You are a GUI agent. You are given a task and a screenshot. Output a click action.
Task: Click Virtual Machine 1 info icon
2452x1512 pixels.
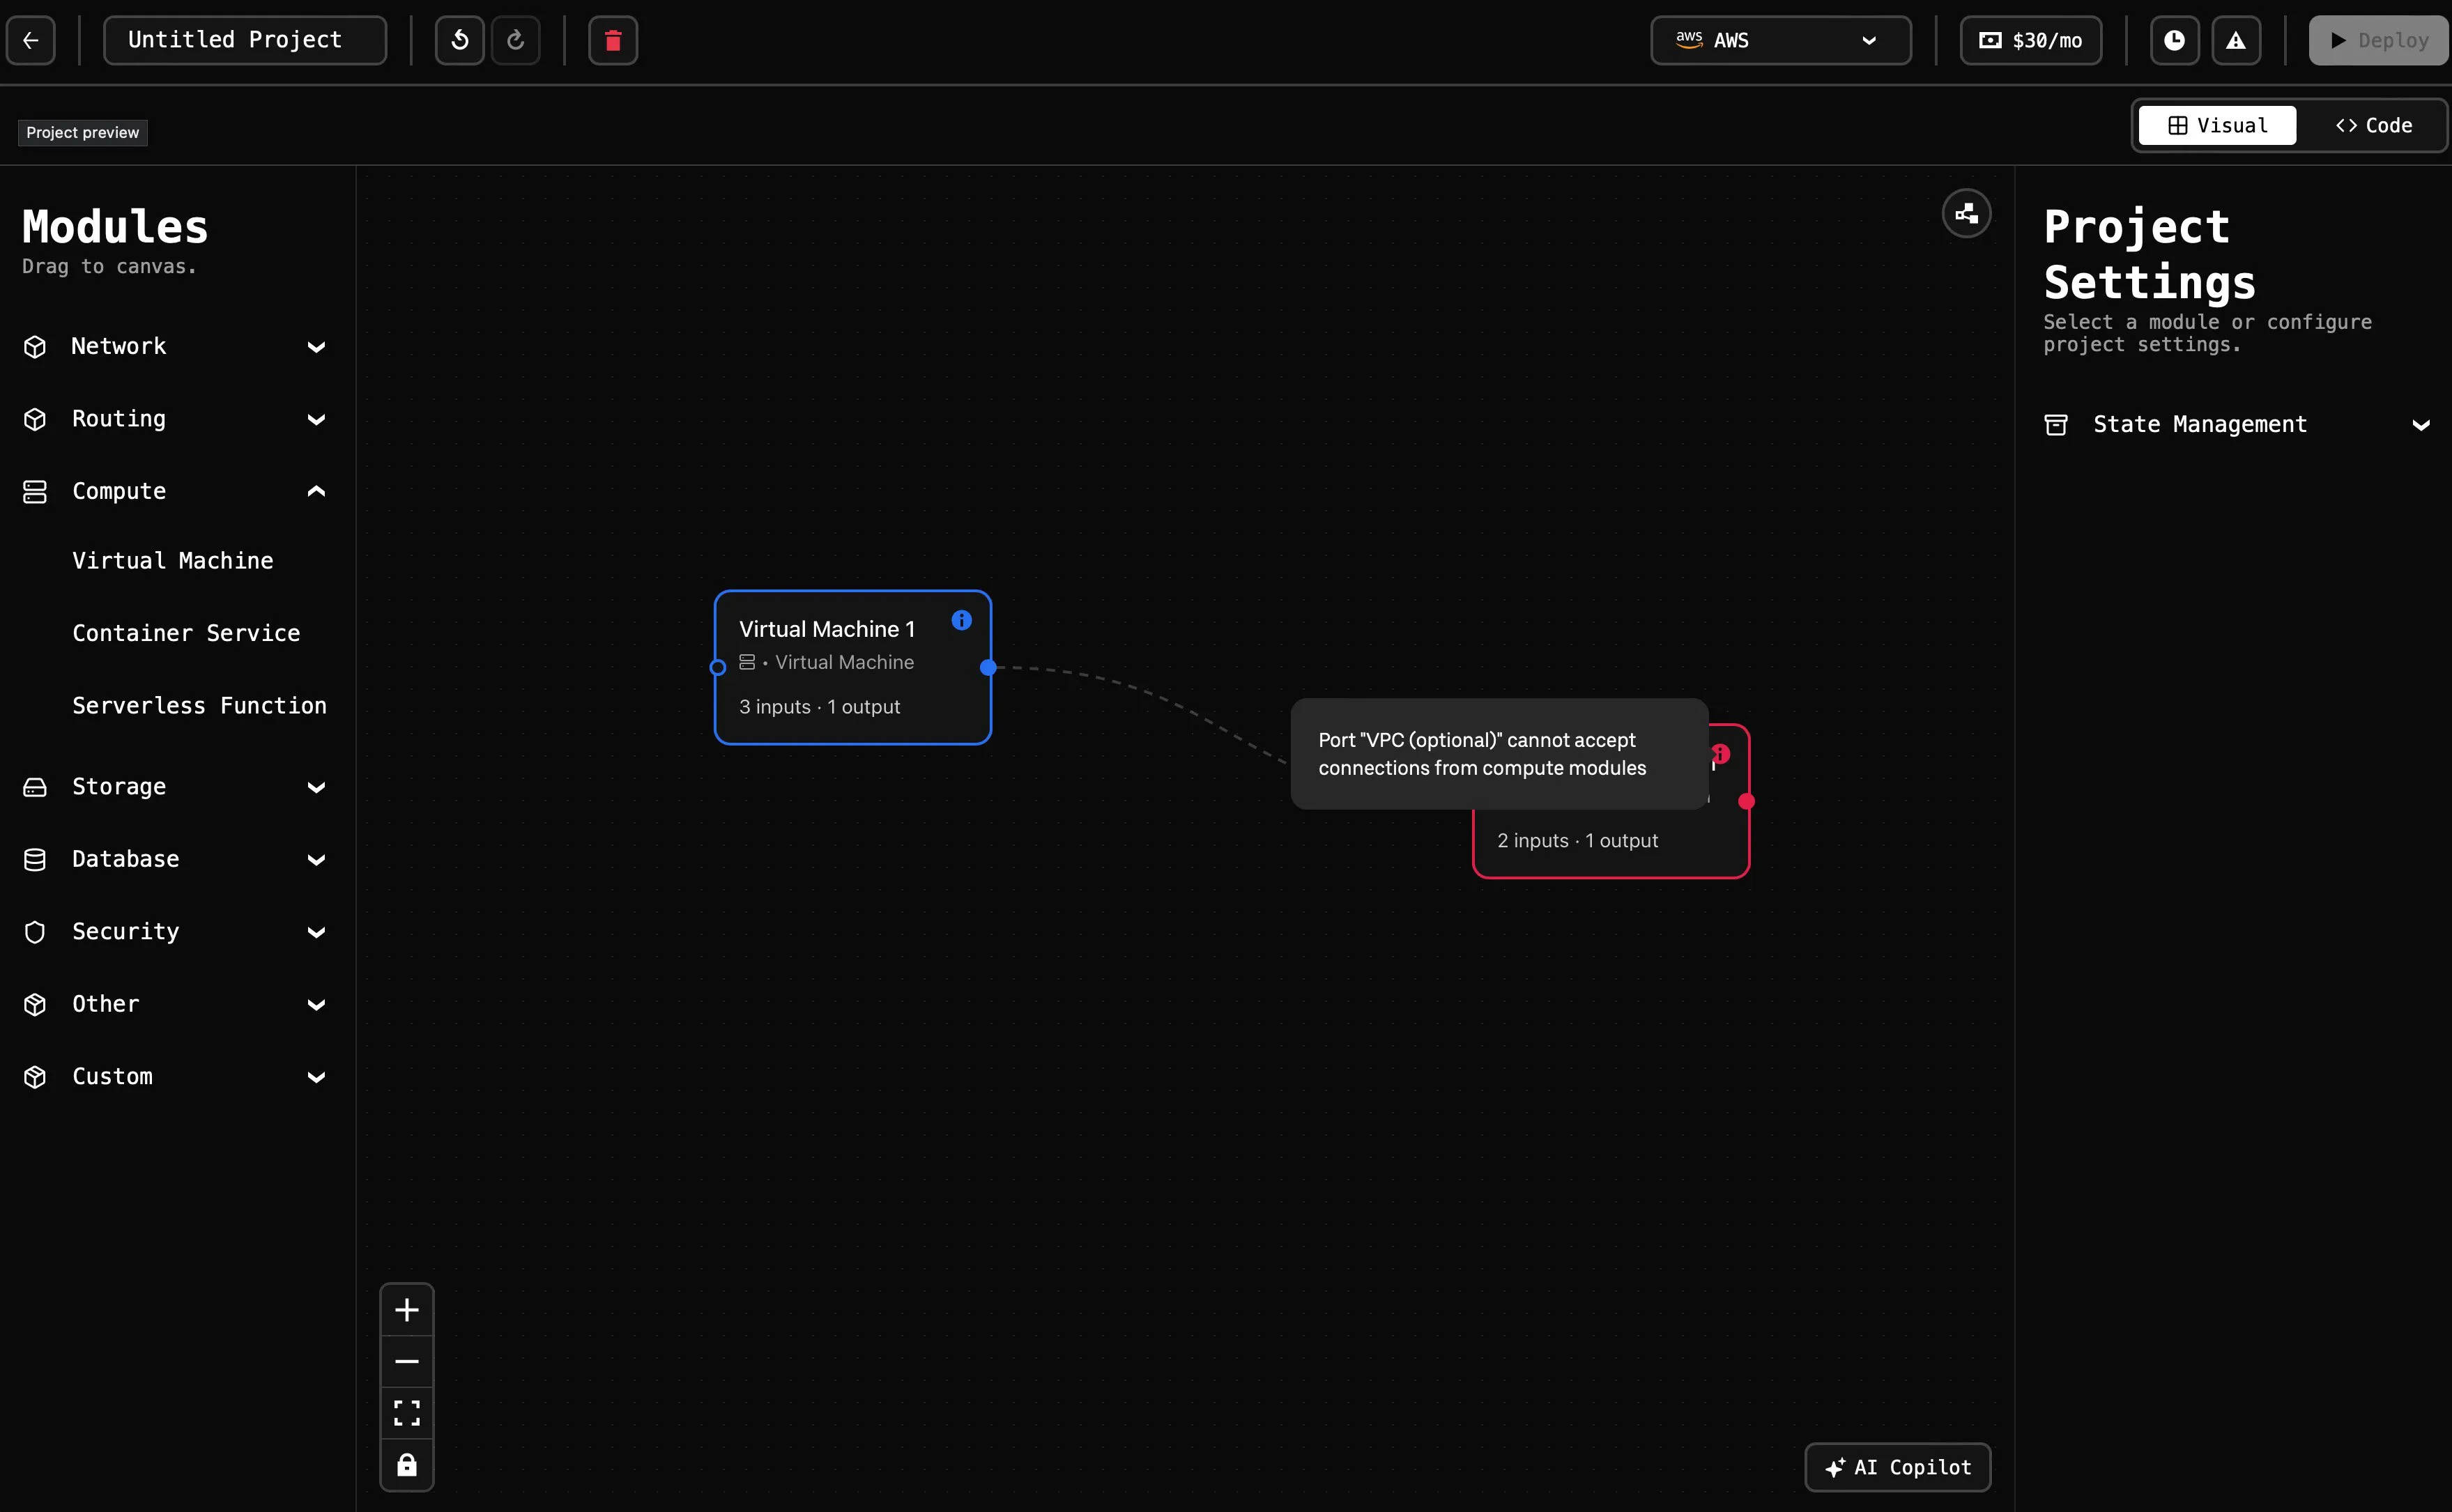[961, 621]
